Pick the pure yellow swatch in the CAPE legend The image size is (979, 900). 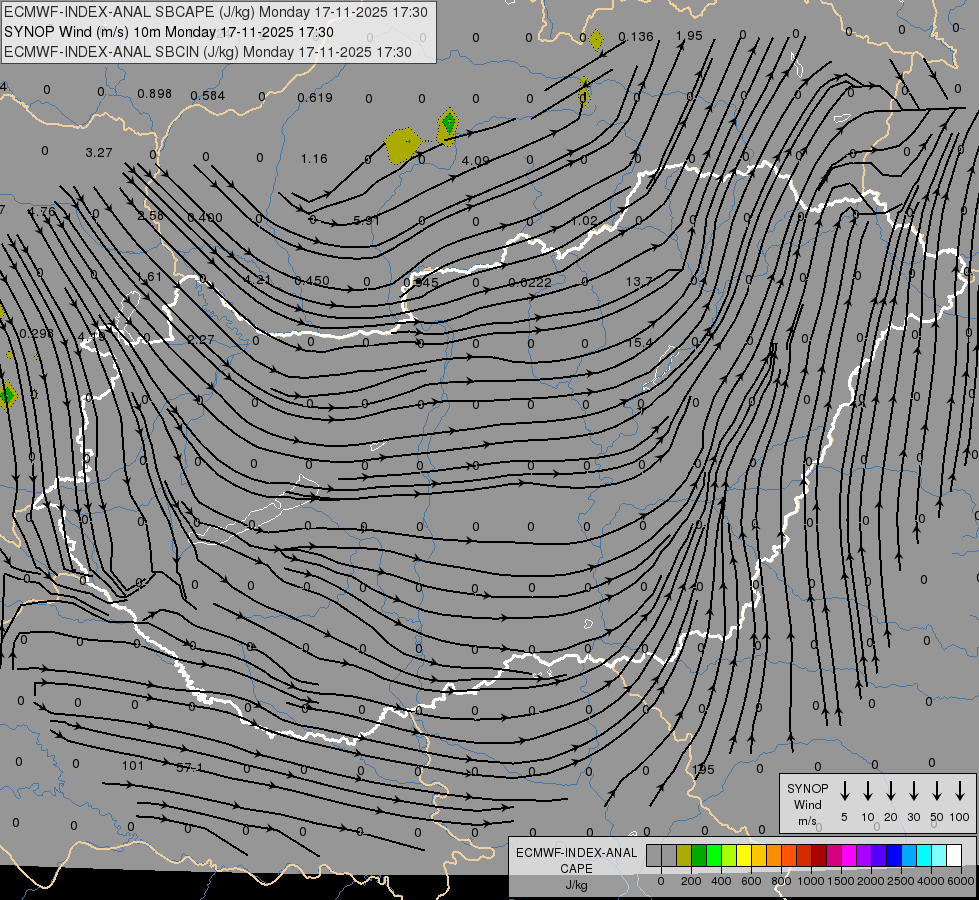pos(744,855)
